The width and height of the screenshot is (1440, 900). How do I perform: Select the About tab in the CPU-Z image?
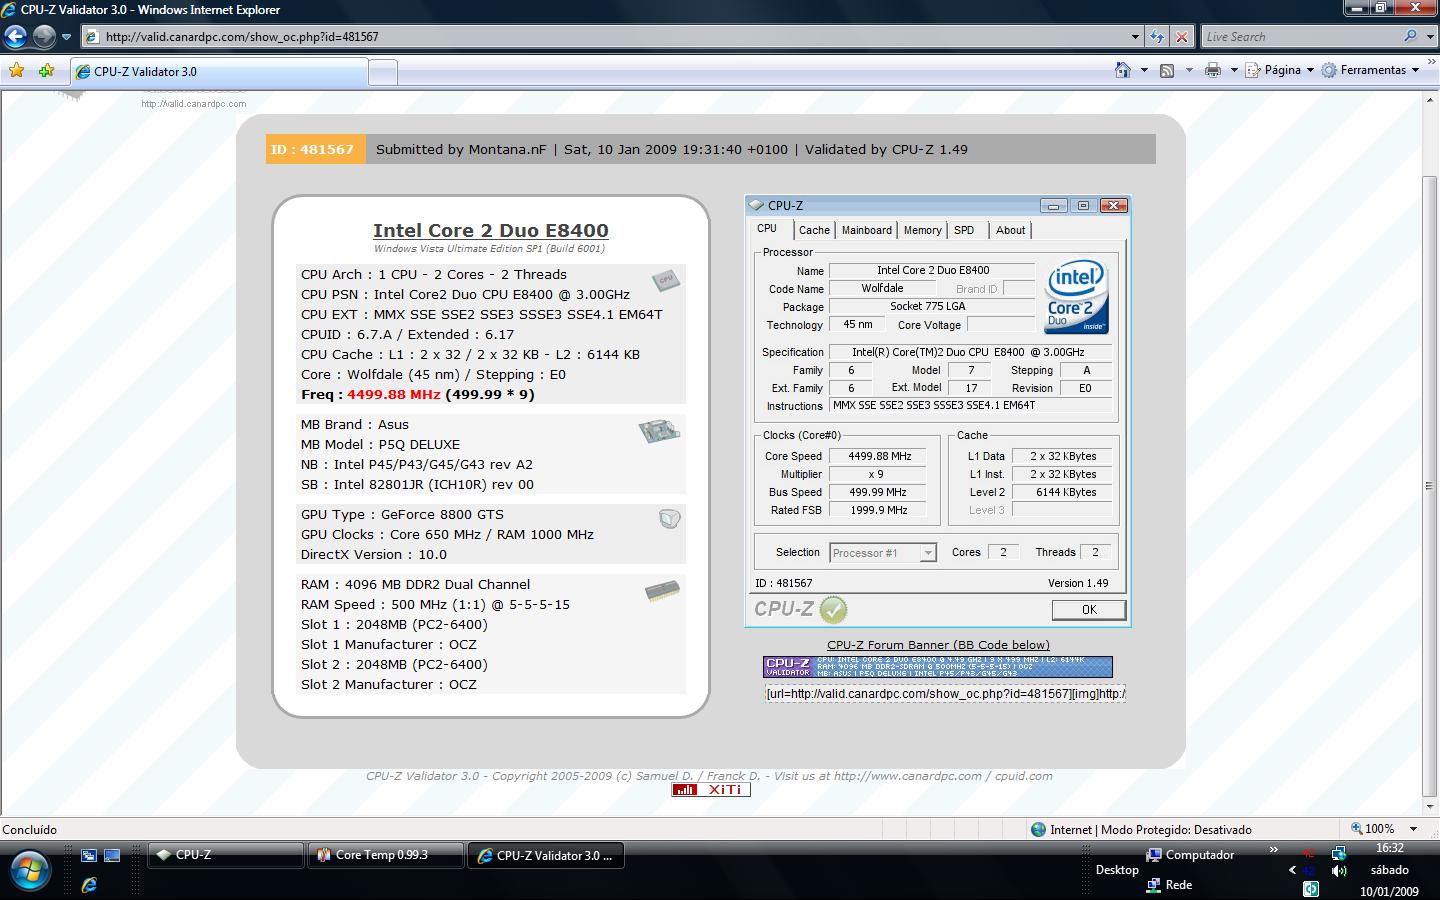click(x=1010, y=230)
